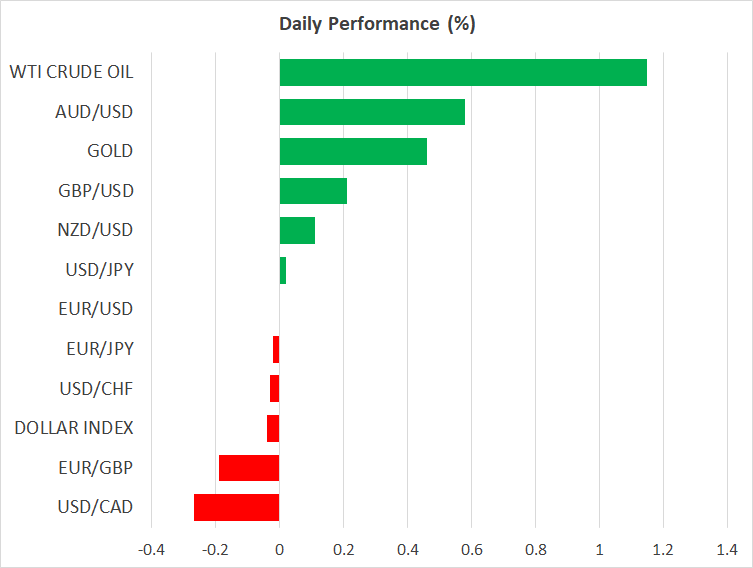
Task: Select the USD/CHF red bar
Action: tap(275, 388)
